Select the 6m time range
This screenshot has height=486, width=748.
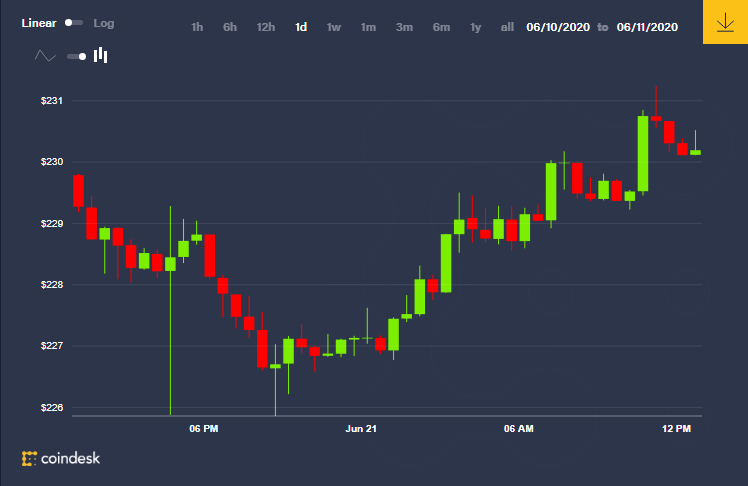[x=441, y=27]
